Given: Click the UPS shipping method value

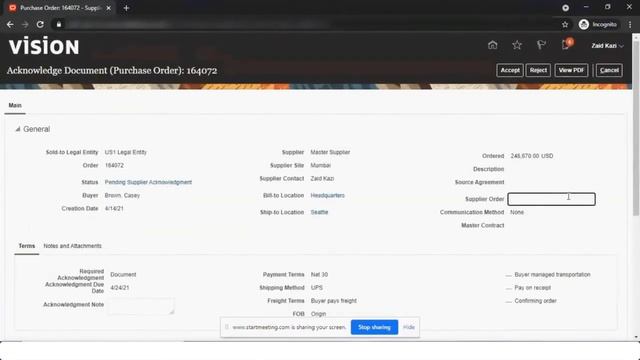Looking at the screenshot, I should (317, 288).
